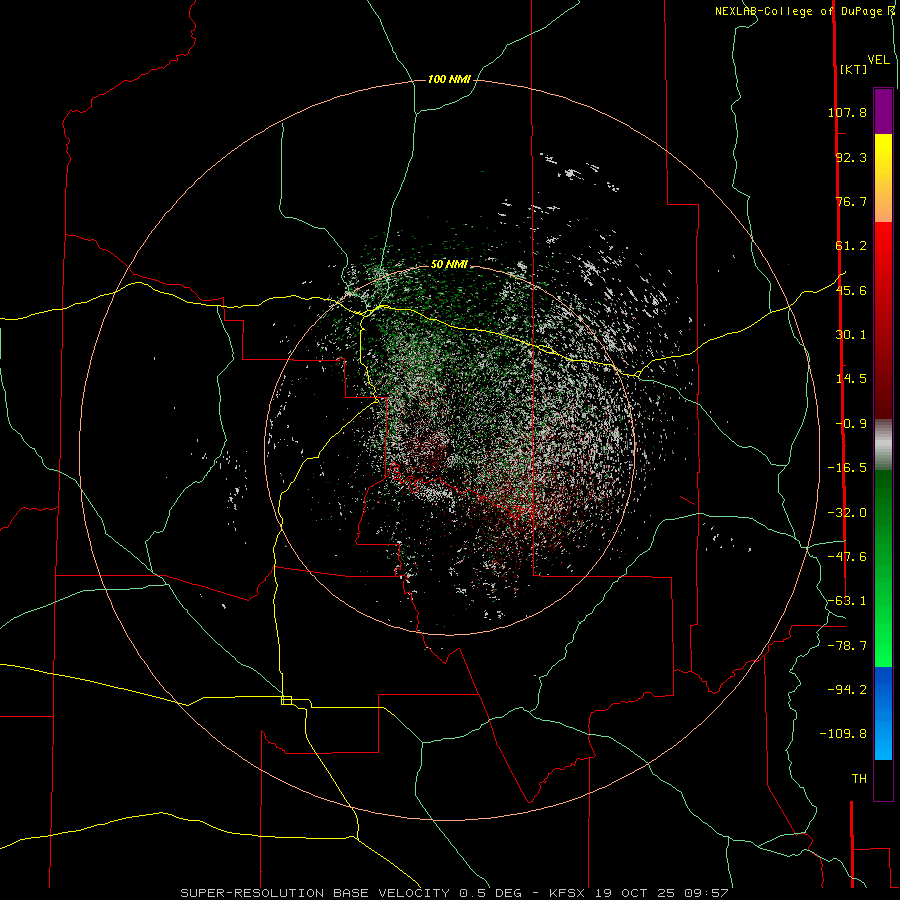Click the Super-Resolution Base Velocity caption text
Viewport: 900px width, 900px height.
pos(455,893)
